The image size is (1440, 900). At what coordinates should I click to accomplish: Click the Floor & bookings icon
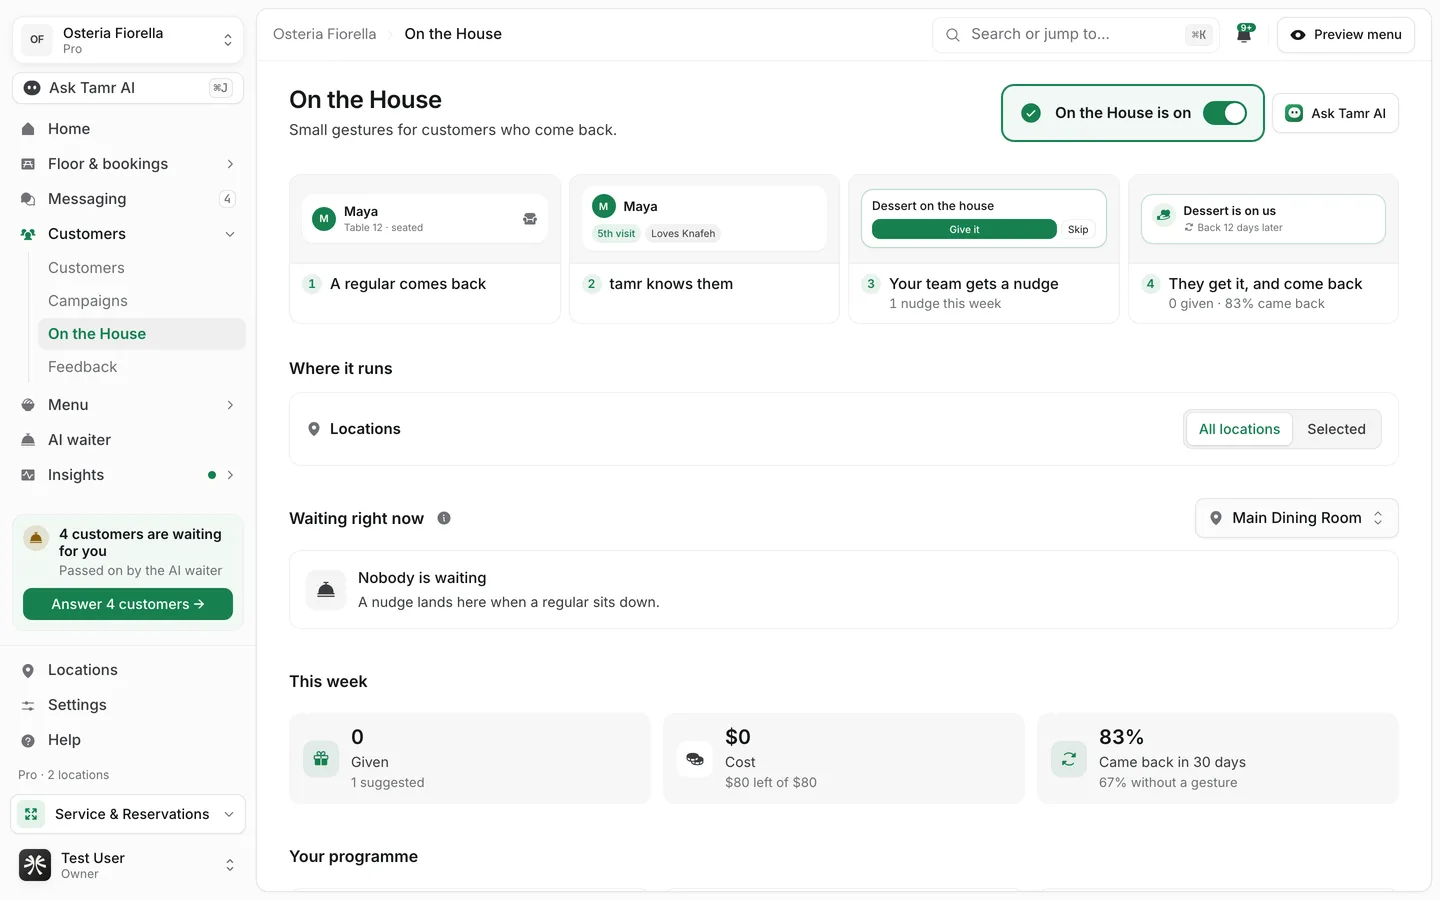28,164
